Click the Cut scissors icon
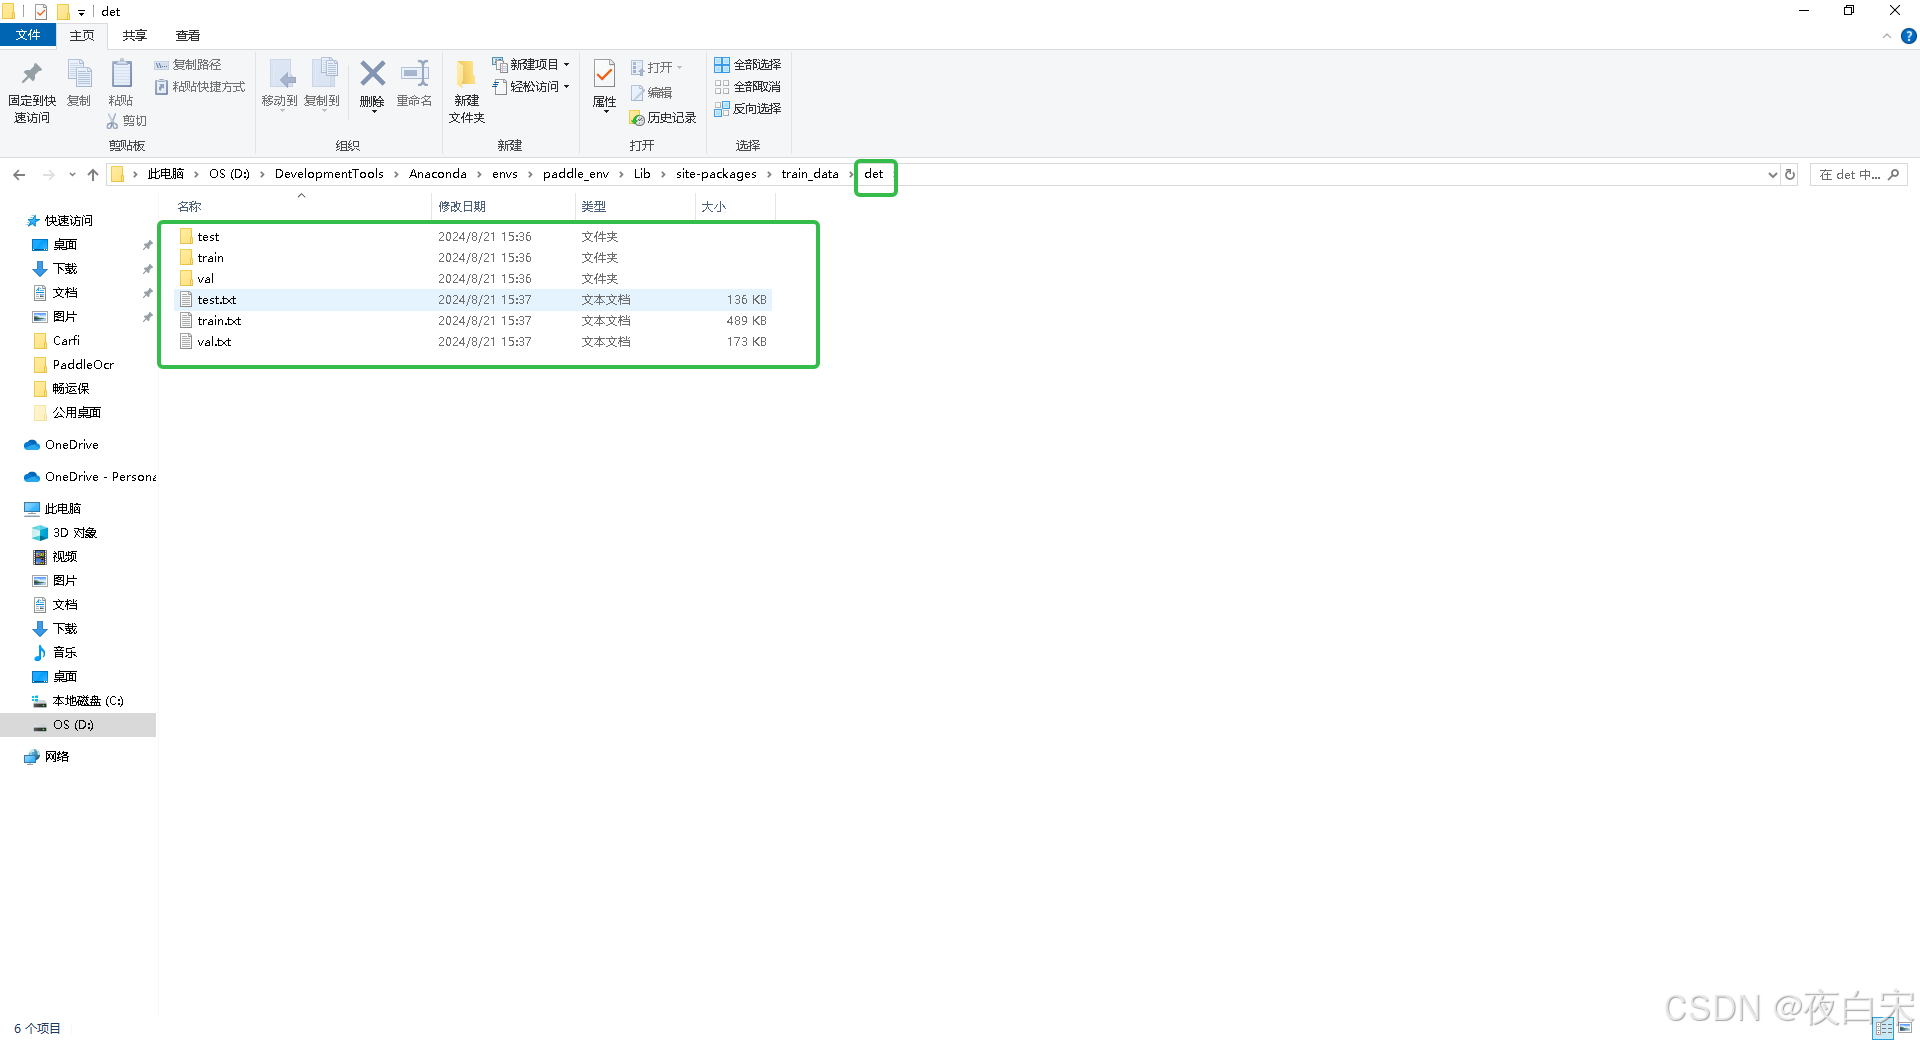 click(112, 121)
